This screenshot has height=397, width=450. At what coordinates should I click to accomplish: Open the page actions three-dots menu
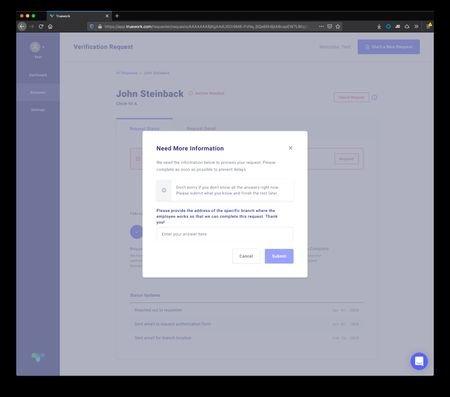click(x=321, y=26)
